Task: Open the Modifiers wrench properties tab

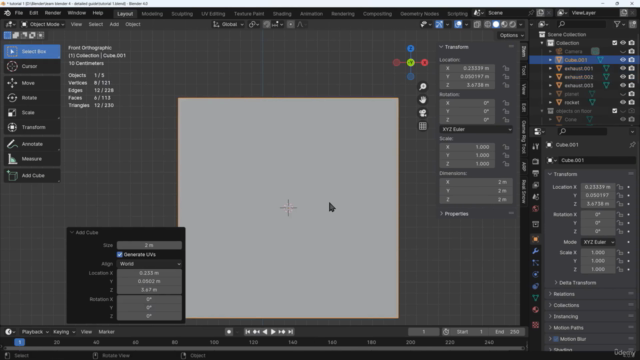Action: coord(536,251)
